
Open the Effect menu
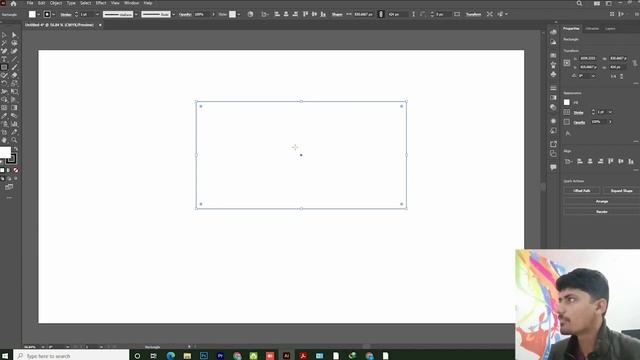(x=101, y=3)
